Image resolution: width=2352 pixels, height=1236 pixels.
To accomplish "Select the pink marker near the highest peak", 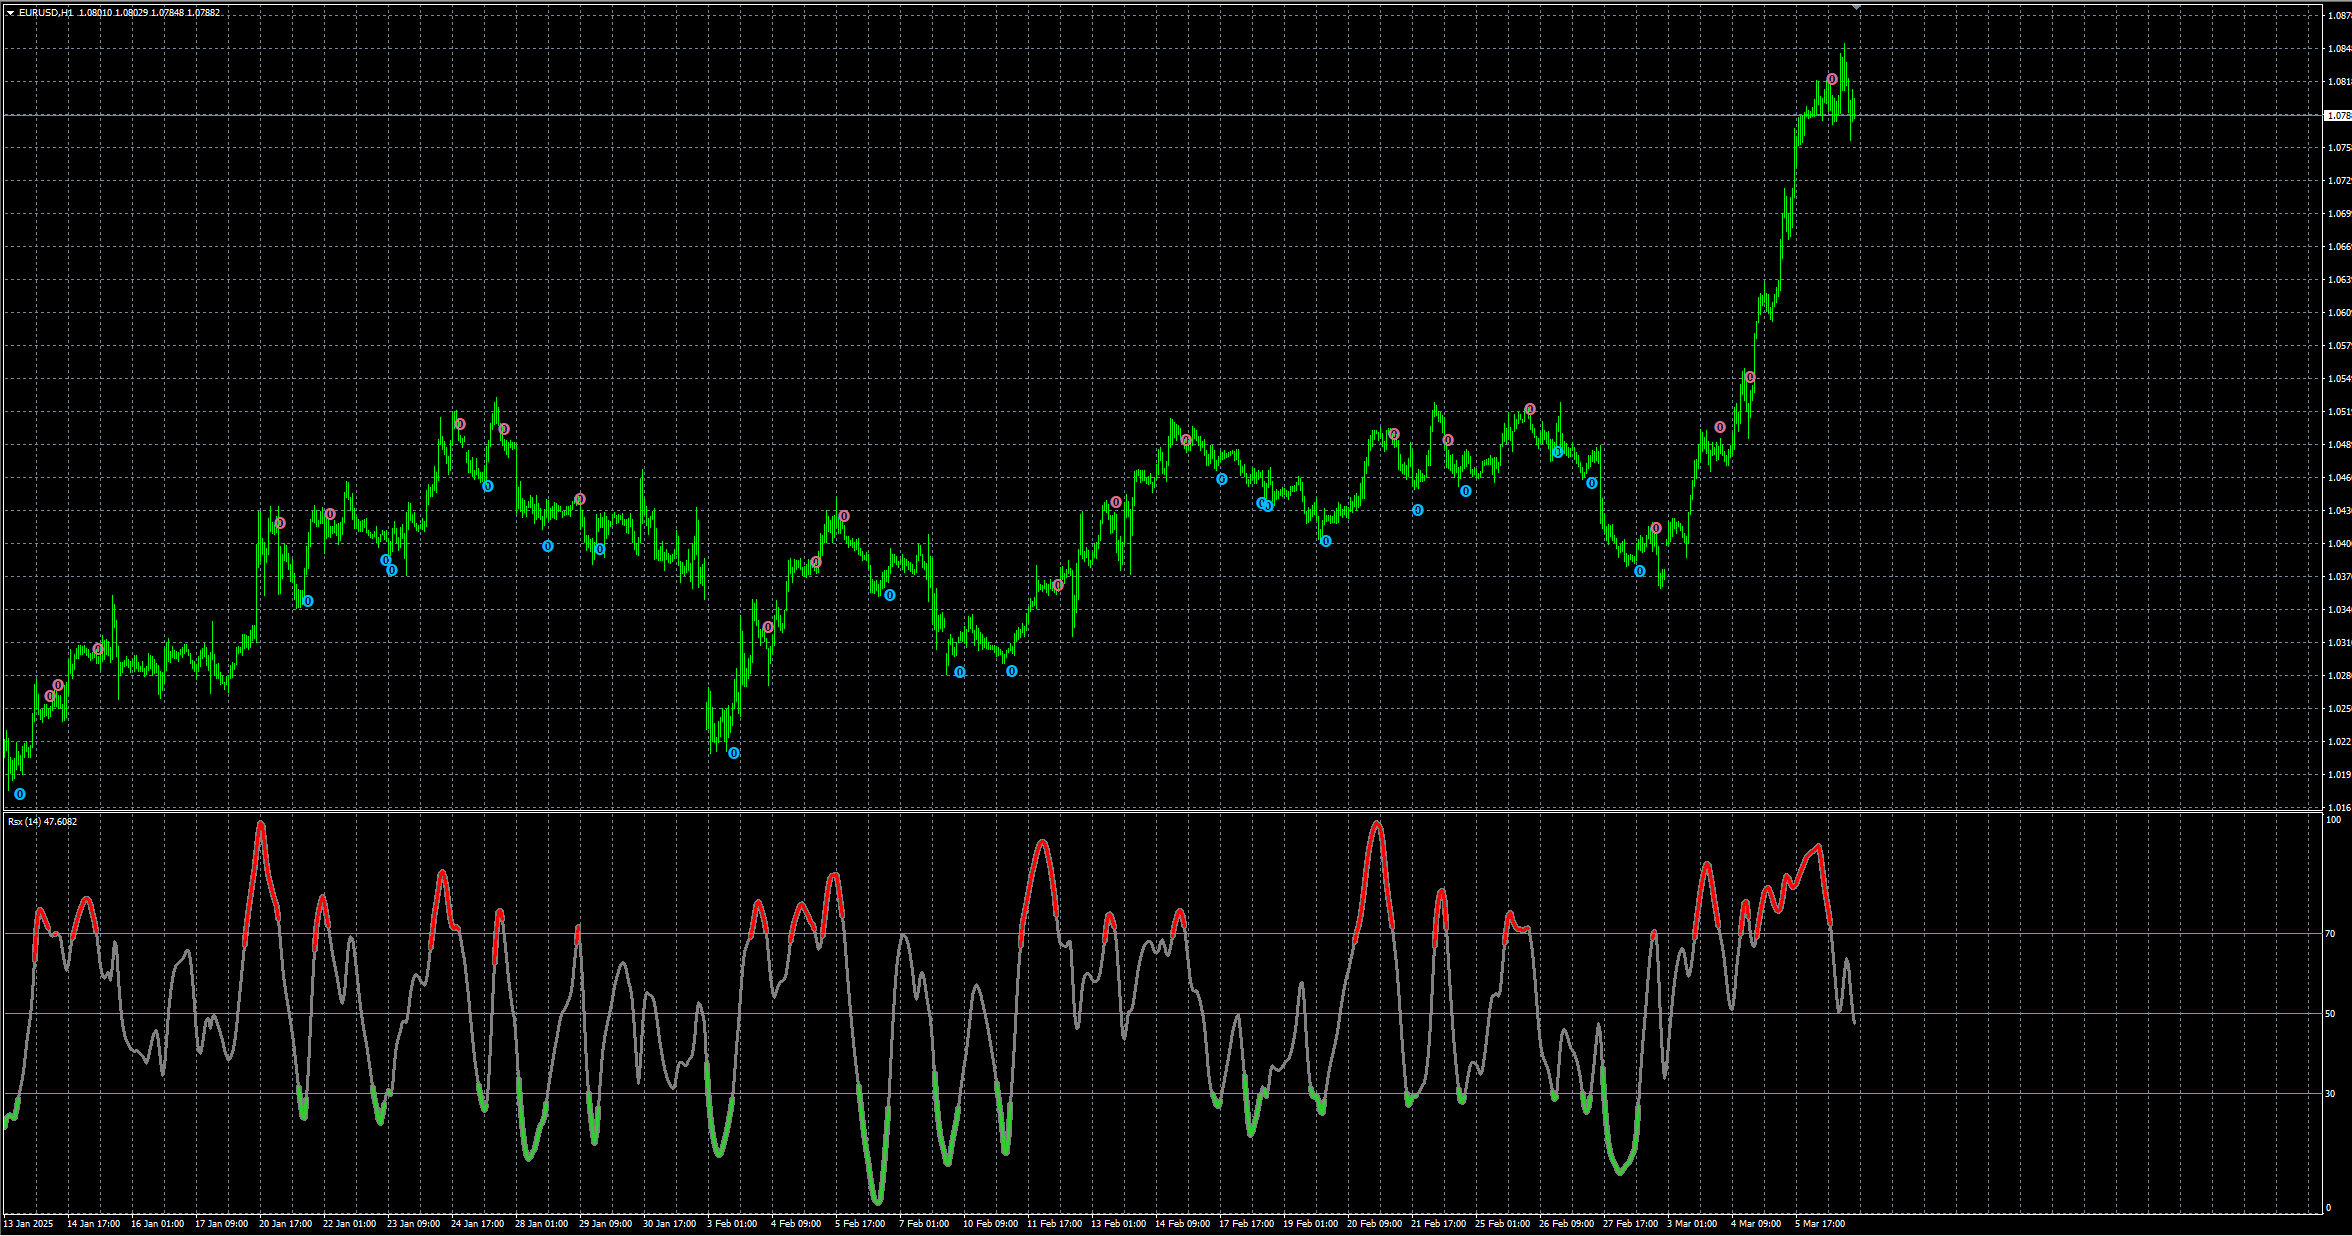I will click(x=1832, y=79).
